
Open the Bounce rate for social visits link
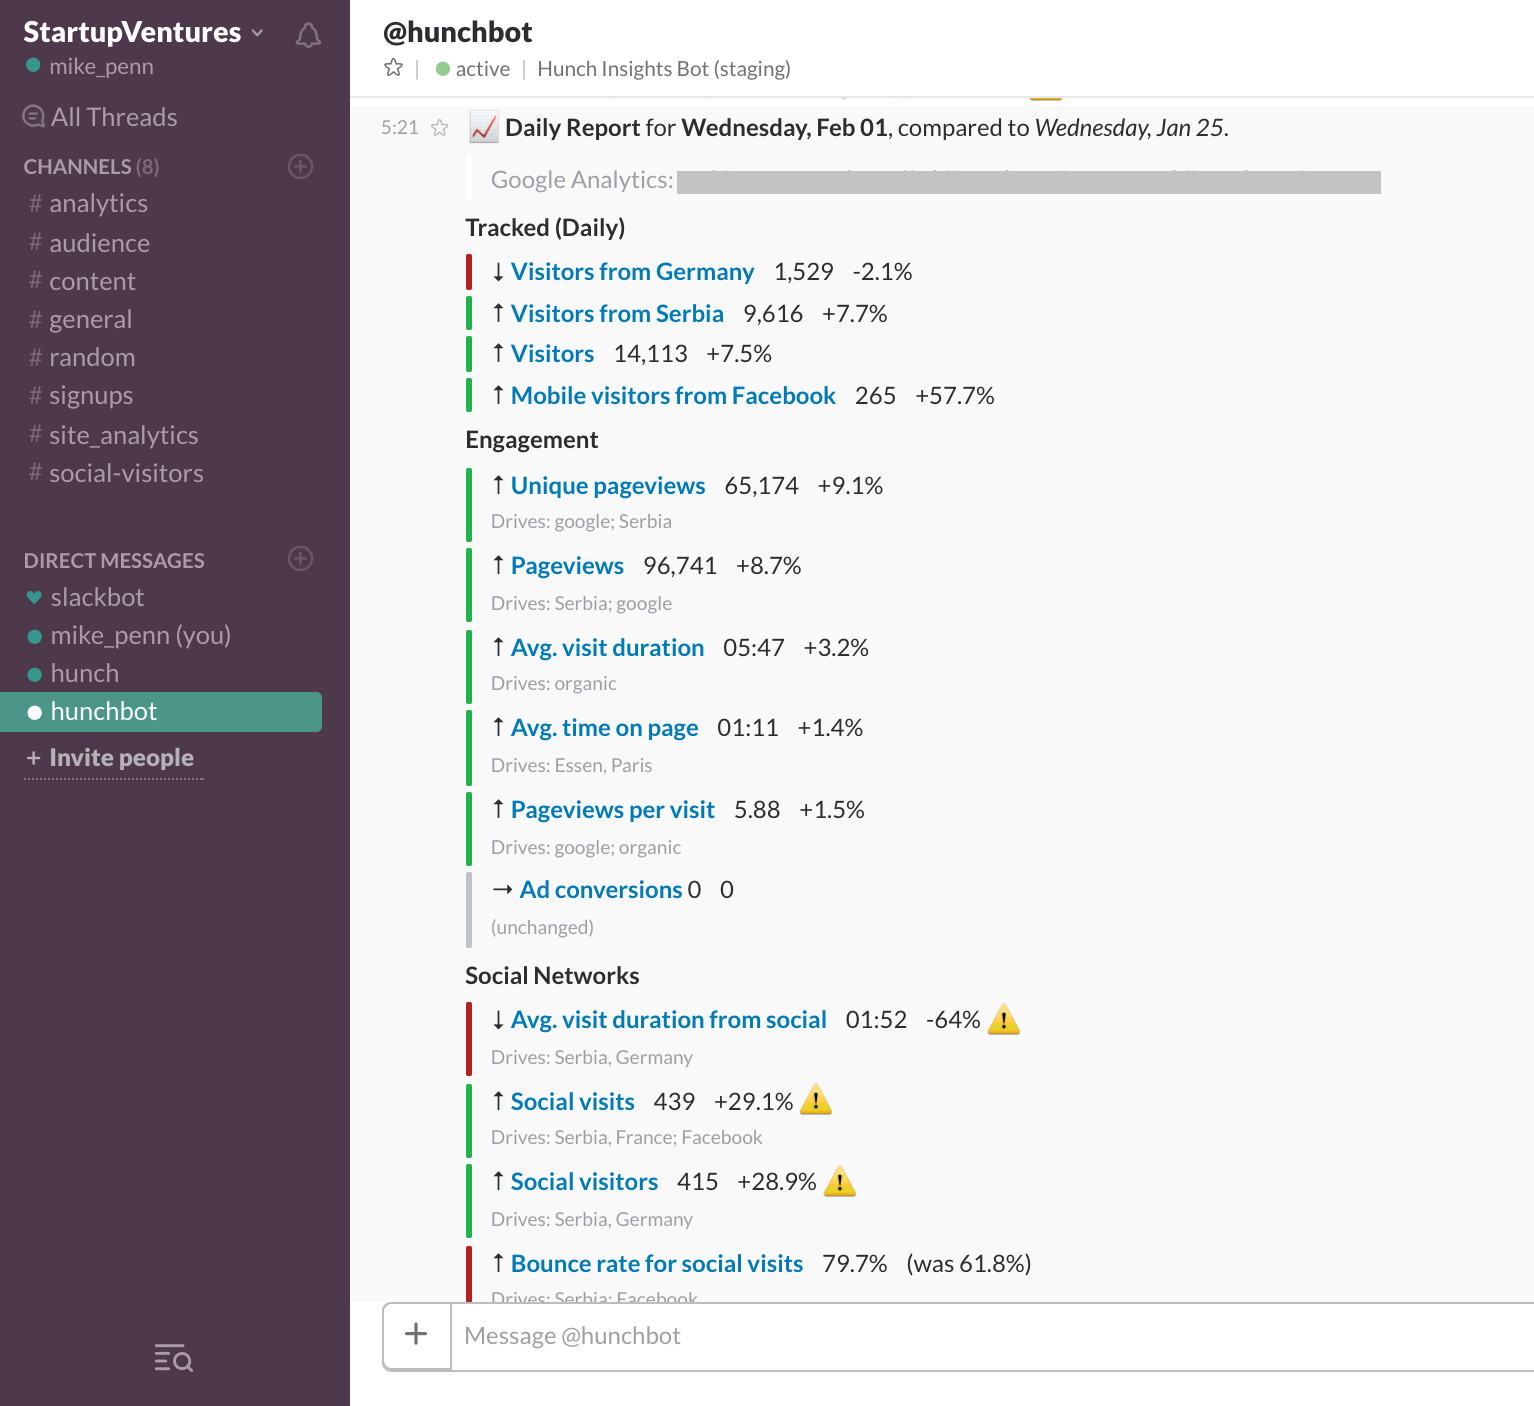coord(657,1264)
